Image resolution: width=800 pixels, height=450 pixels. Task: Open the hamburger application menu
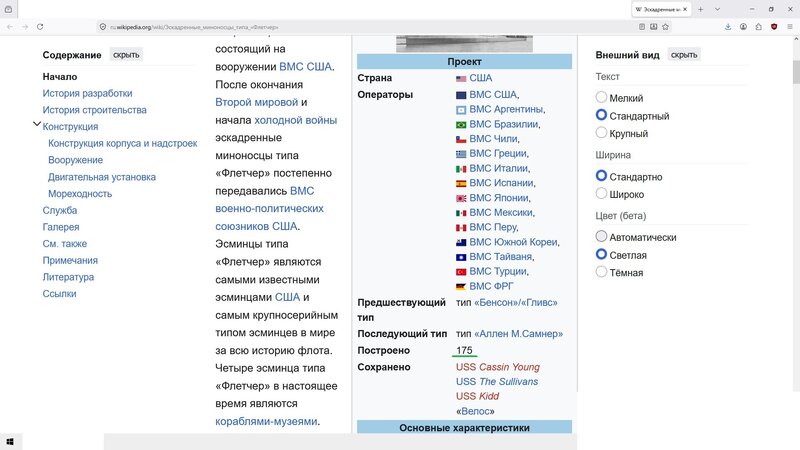(x=790, y=27)
